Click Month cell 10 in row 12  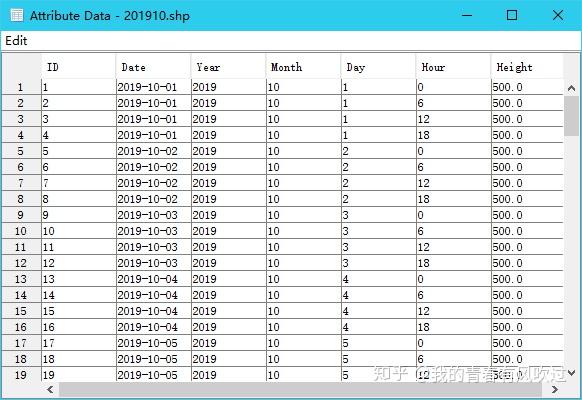pyautogui.click(x=304, y=263)
